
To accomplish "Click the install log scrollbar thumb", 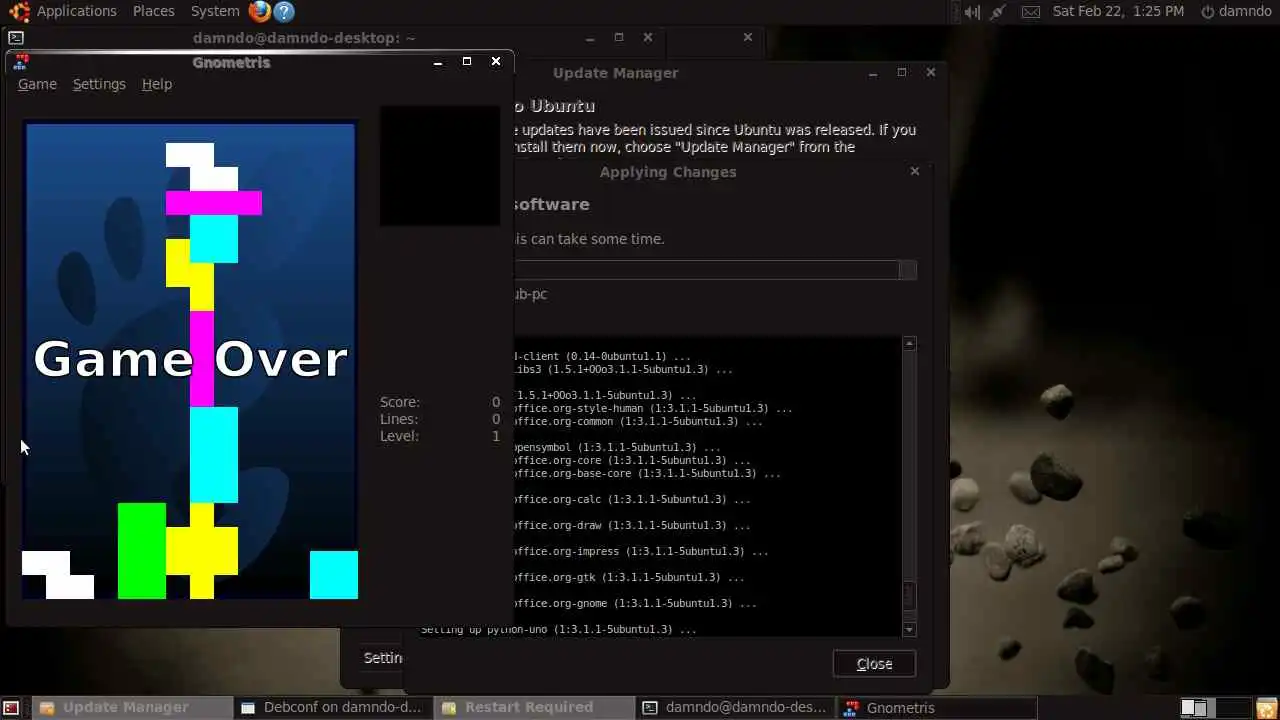I will tap(909, 596).
